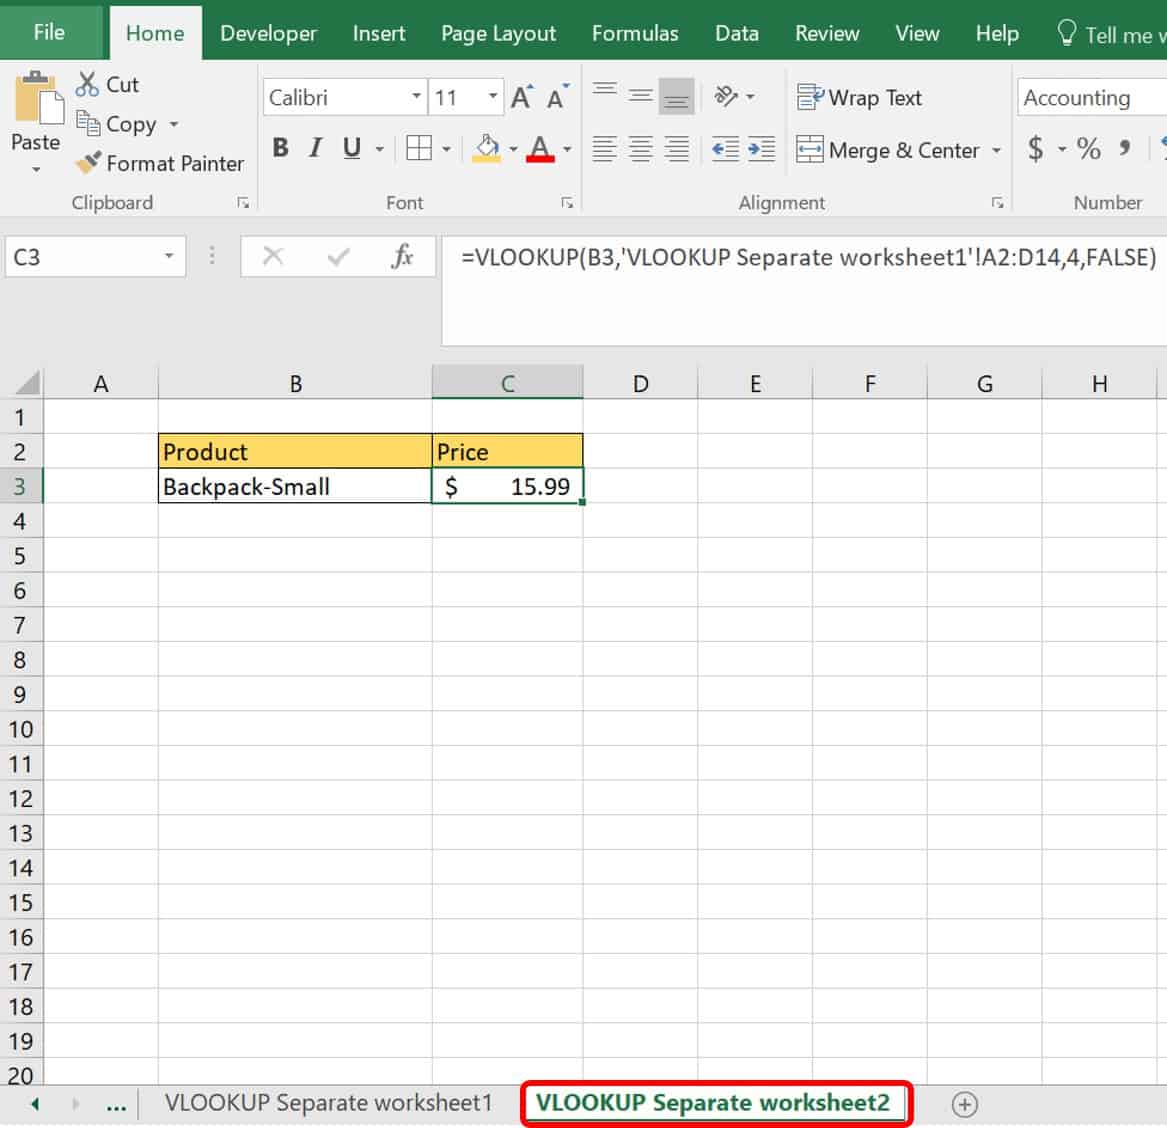Apply Accounting dollar format icon
The width and height of the screenshot is (1167, 1128).
pos(1035,149)
